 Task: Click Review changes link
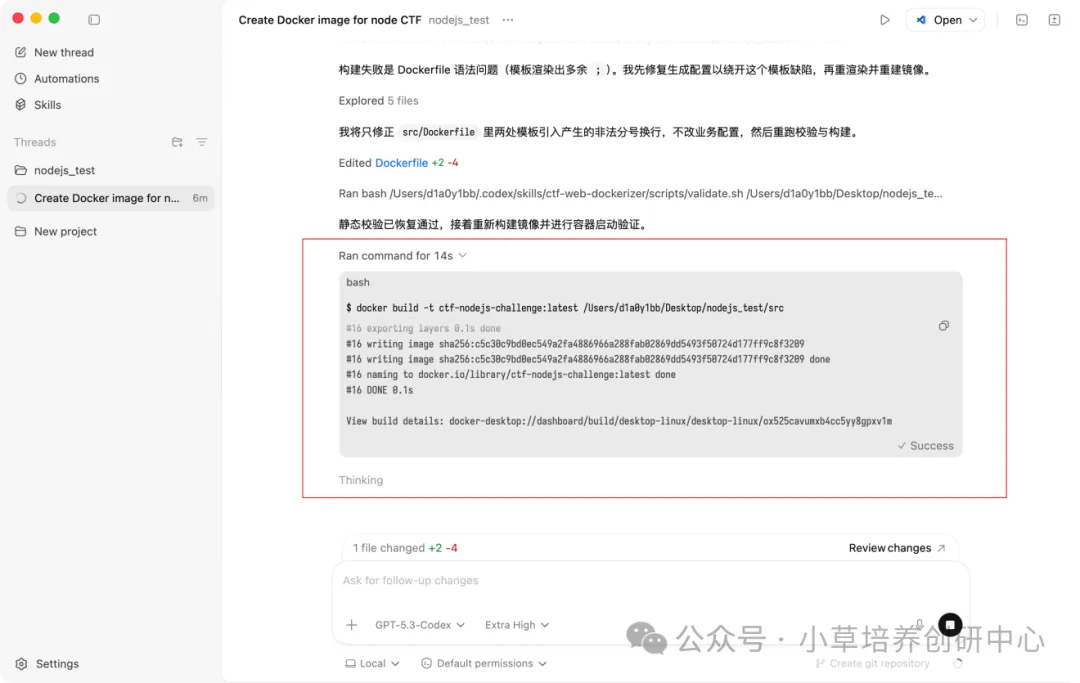897,548
